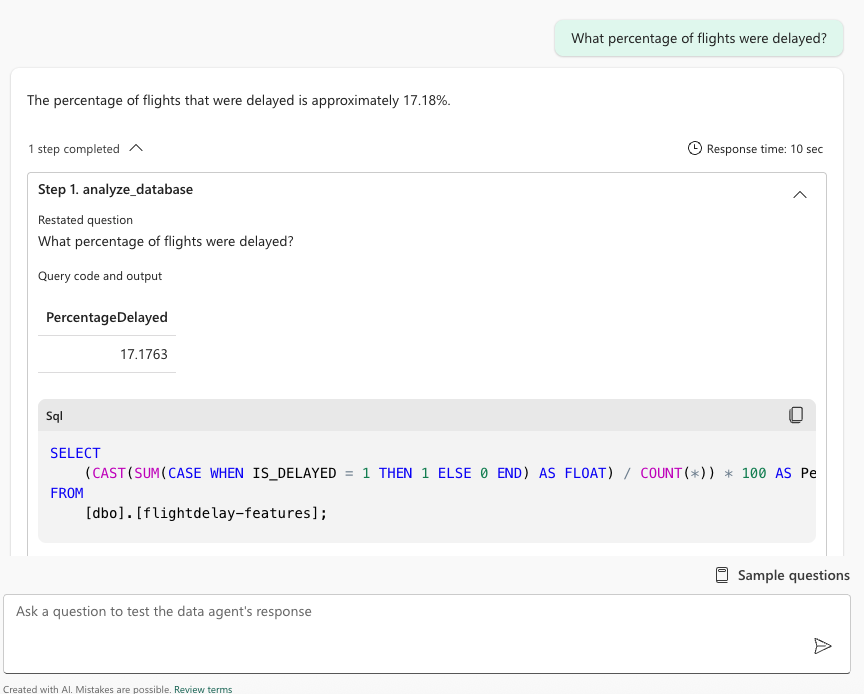Open the Review terms link
This screenshot has width=864, height=694.
203,689
